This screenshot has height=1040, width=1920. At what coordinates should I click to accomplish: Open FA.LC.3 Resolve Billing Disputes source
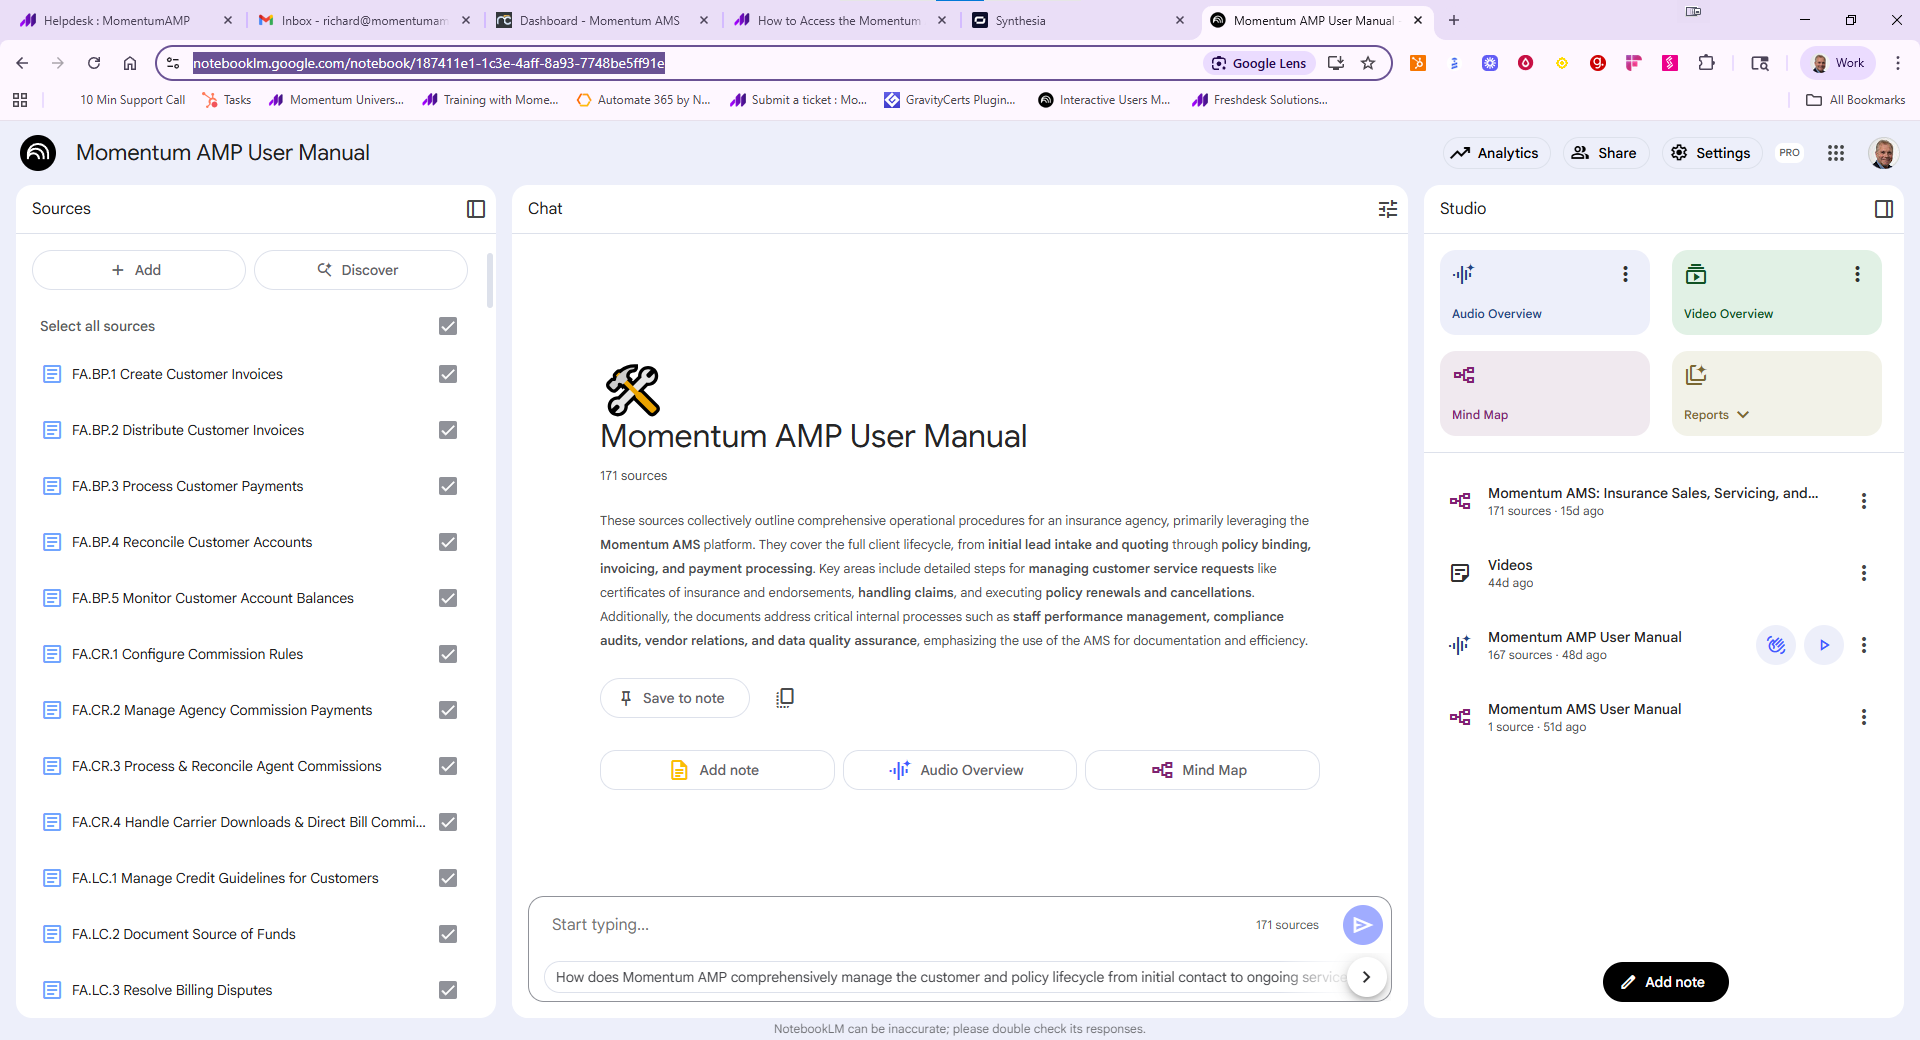coord(172,990)
